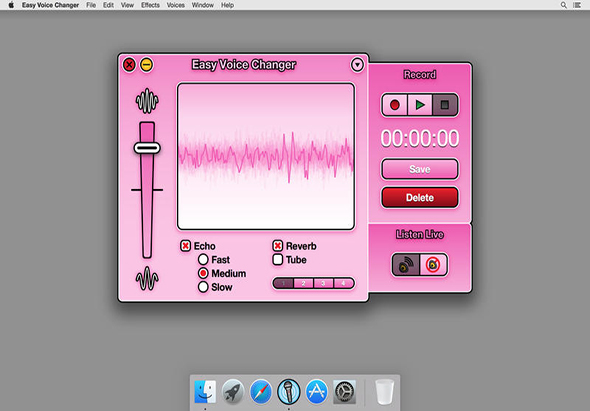Click the pitch slider handle
Viewport: 590px width, 411px height.
coord(147,148)
